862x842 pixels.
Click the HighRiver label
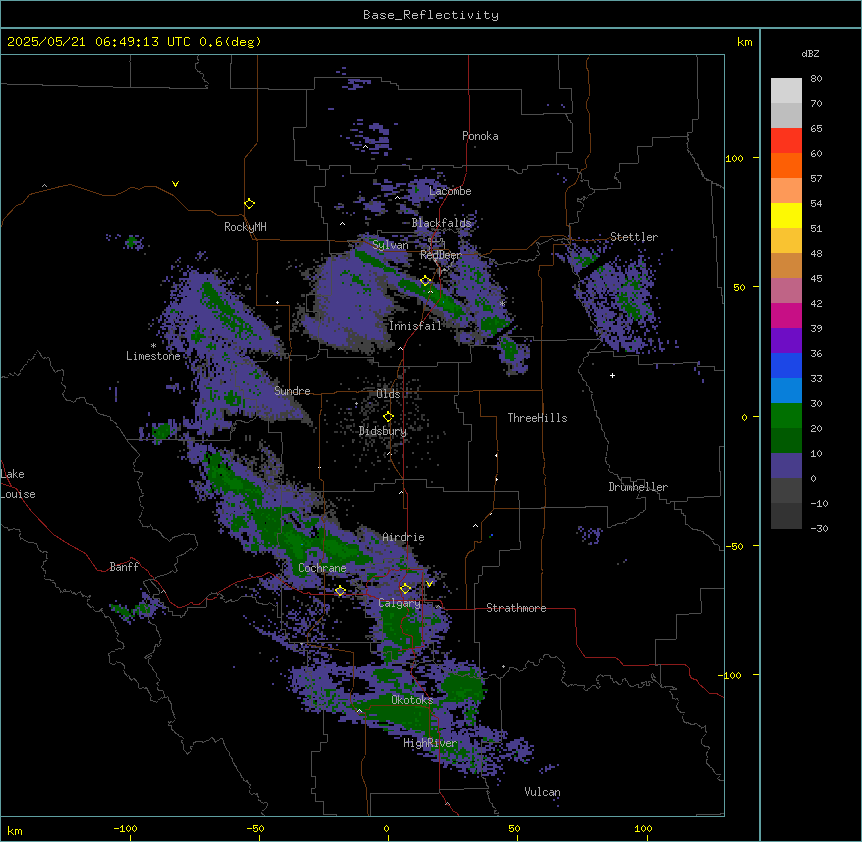(430, 743)
